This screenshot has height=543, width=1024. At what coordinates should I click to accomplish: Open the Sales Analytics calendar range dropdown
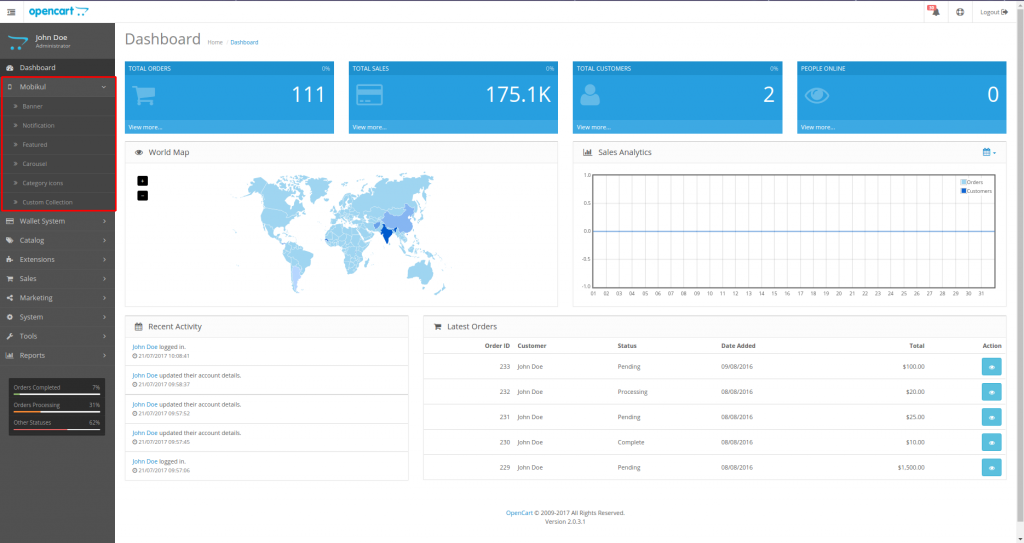(x=989, y=152)
